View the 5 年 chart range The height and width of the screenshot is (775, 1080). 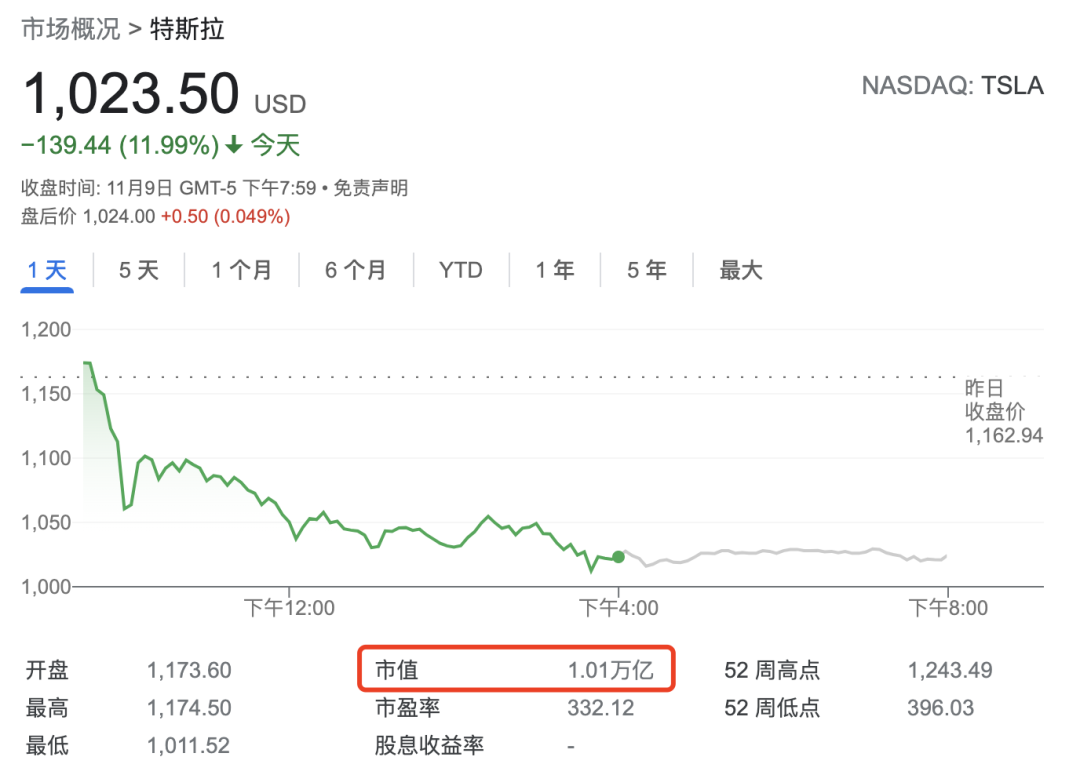(647, 270)
